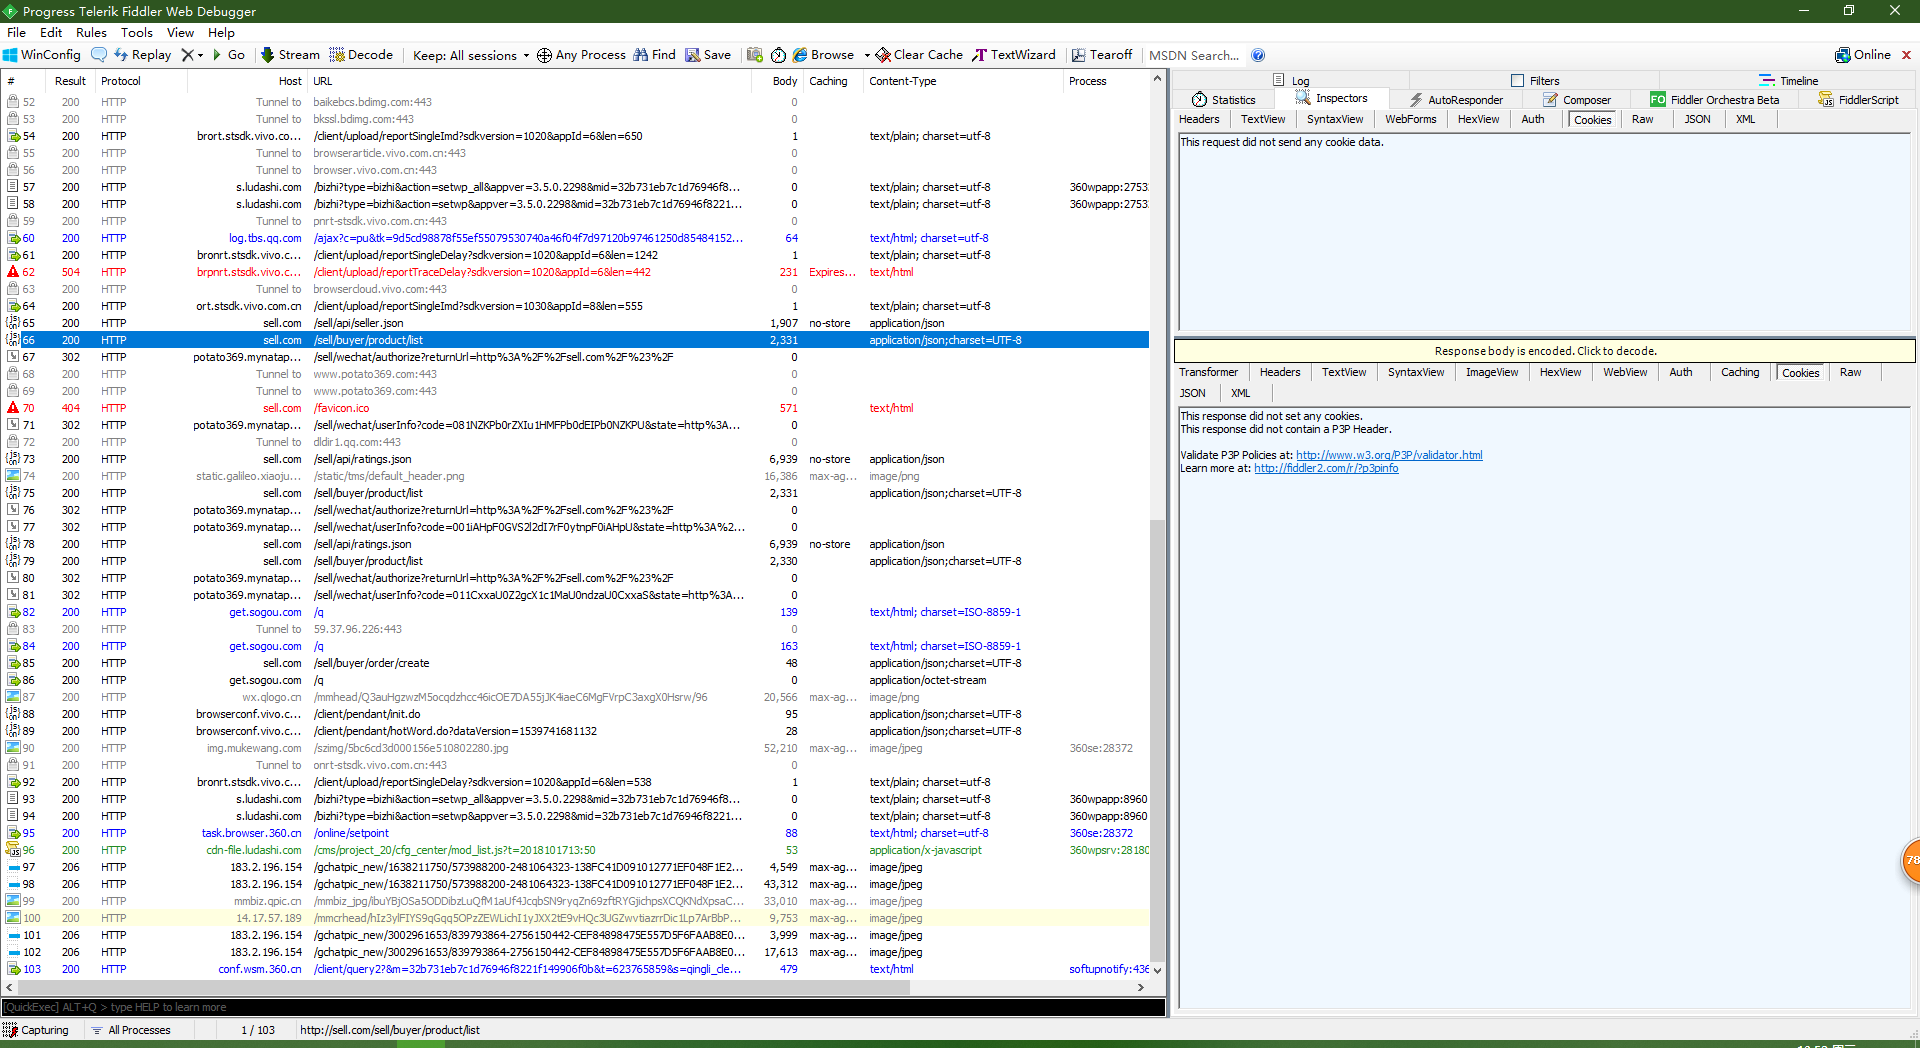Open the Edit menu
Viewport: 1920px width, 1048px height.
(51, 32)
